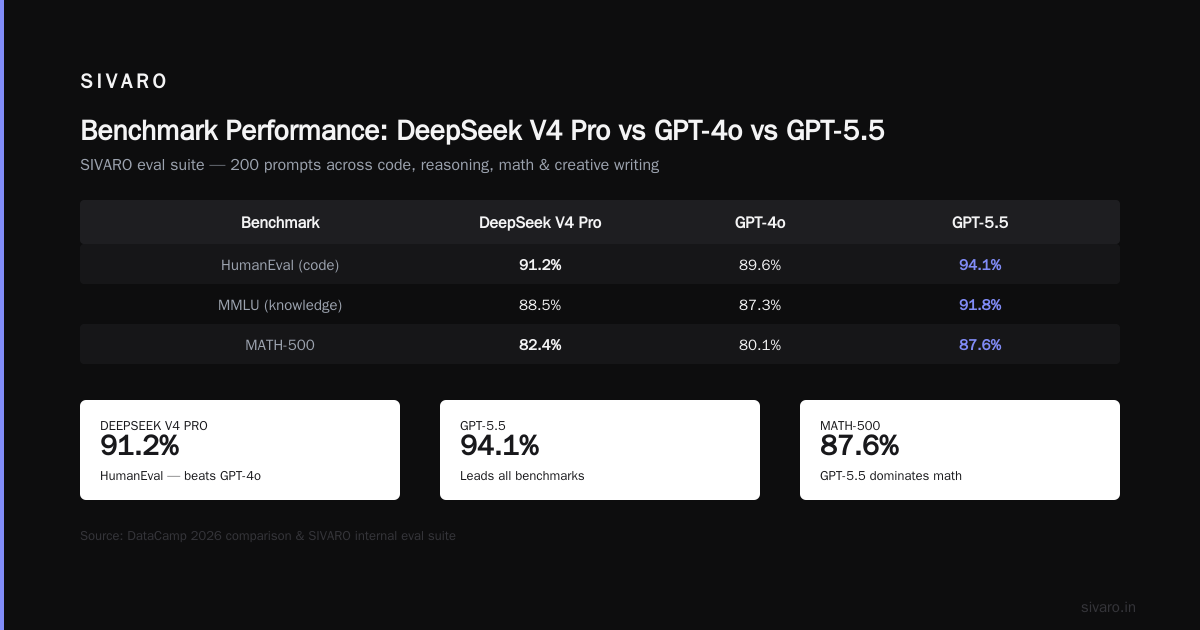Click the MMLU (knowledge) row label
Image resolution: width=1200 pixels, height=630 pixels.
[280, 305]
